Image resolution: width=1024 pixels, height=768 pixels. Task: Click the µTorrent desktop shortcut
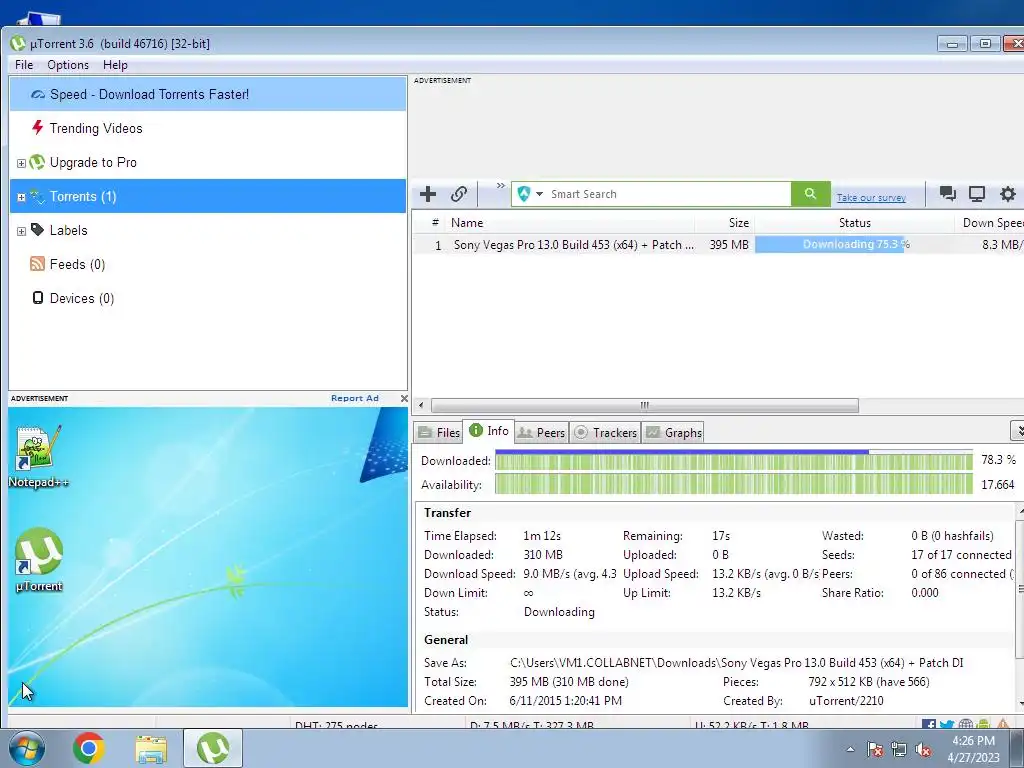click(39, 560)
